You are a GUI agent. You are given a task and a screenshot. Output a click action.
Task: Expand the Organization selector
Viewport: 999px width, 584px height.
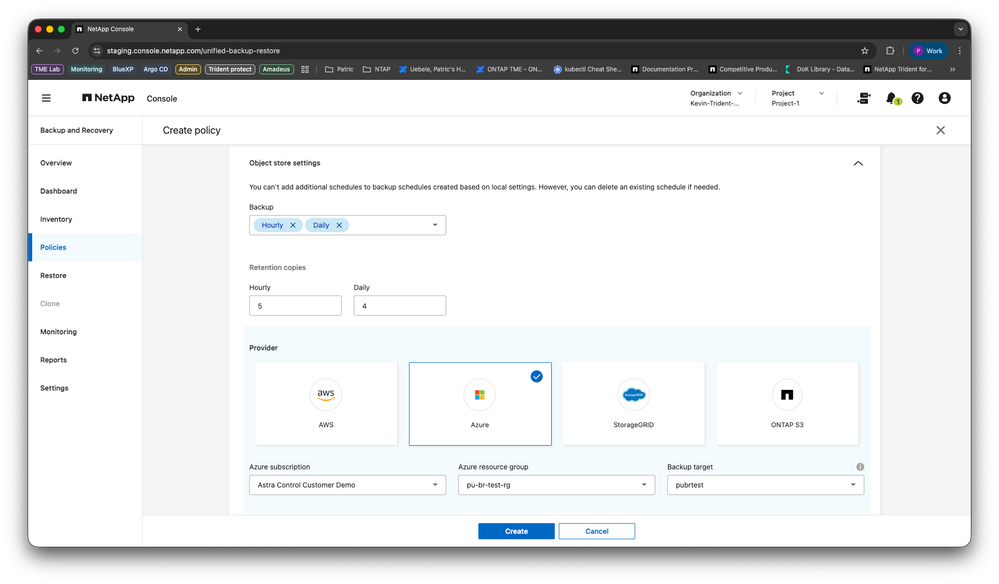click(x=716, y=98)
